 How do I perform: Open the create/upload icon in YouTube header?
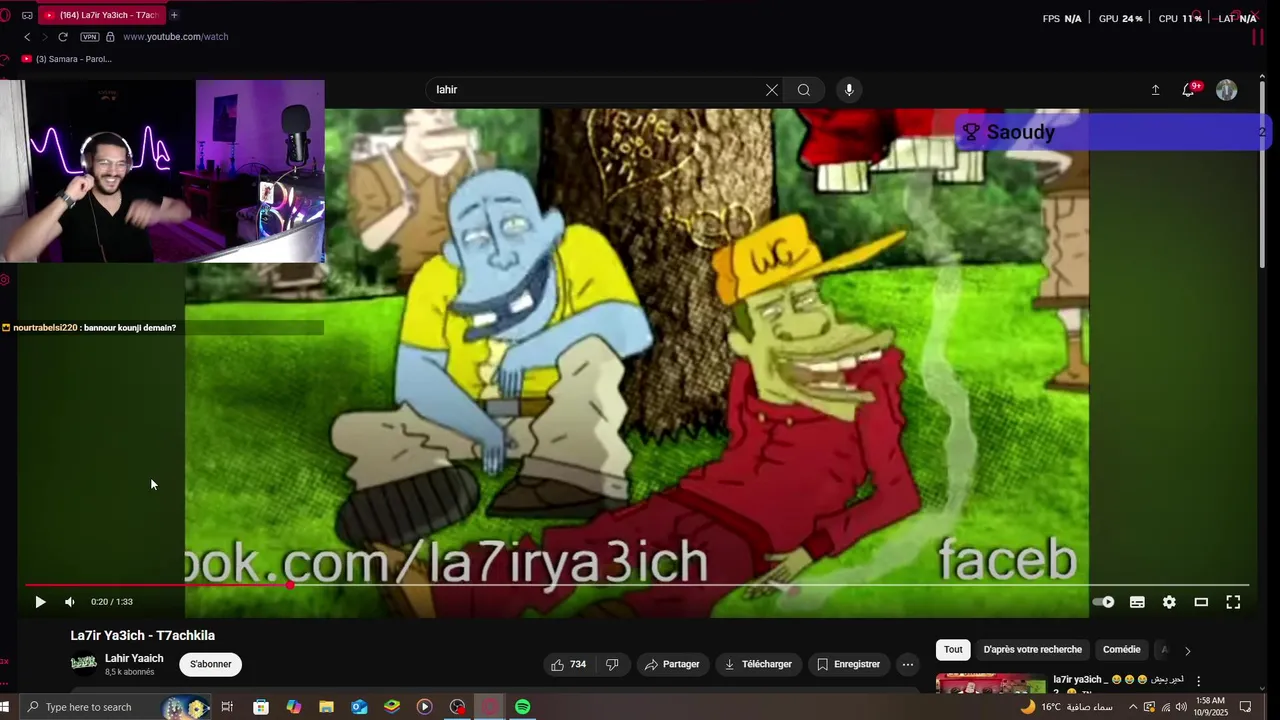(1155, 90)
